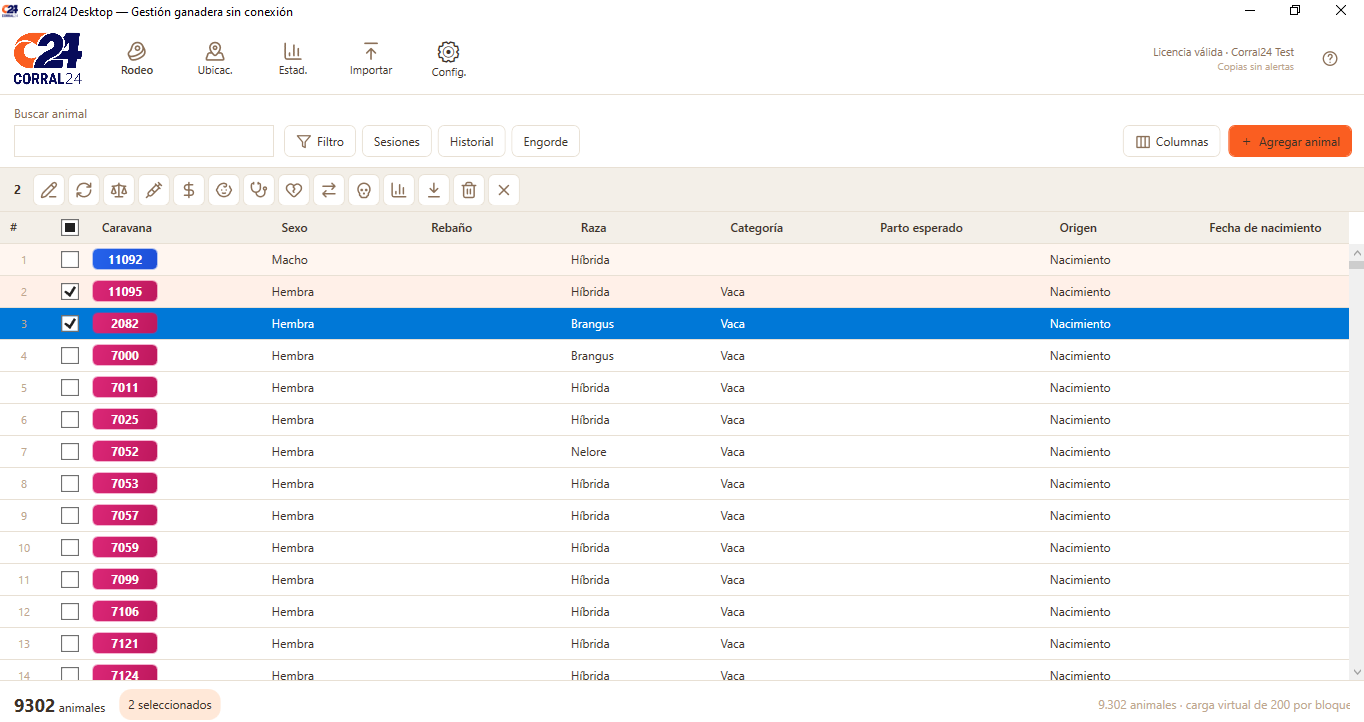Click the dollar sign sale icon

pyautogui.click(x=189, y=190)
